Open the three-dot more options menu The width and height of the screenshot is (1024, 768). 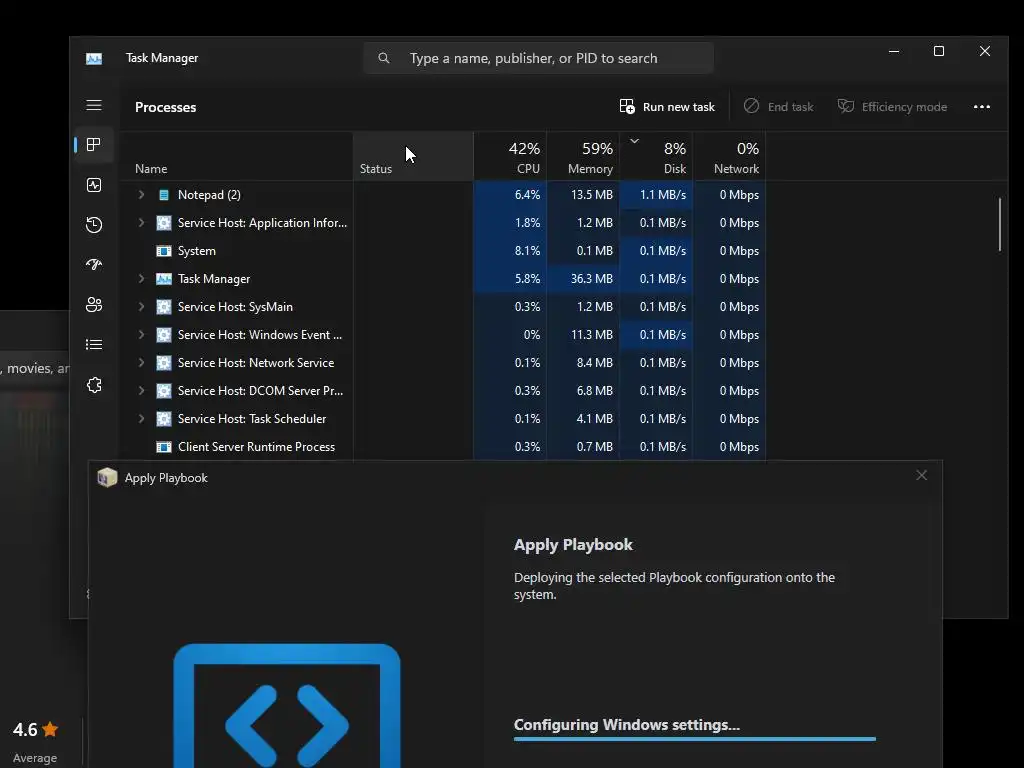tap(982, 106)
